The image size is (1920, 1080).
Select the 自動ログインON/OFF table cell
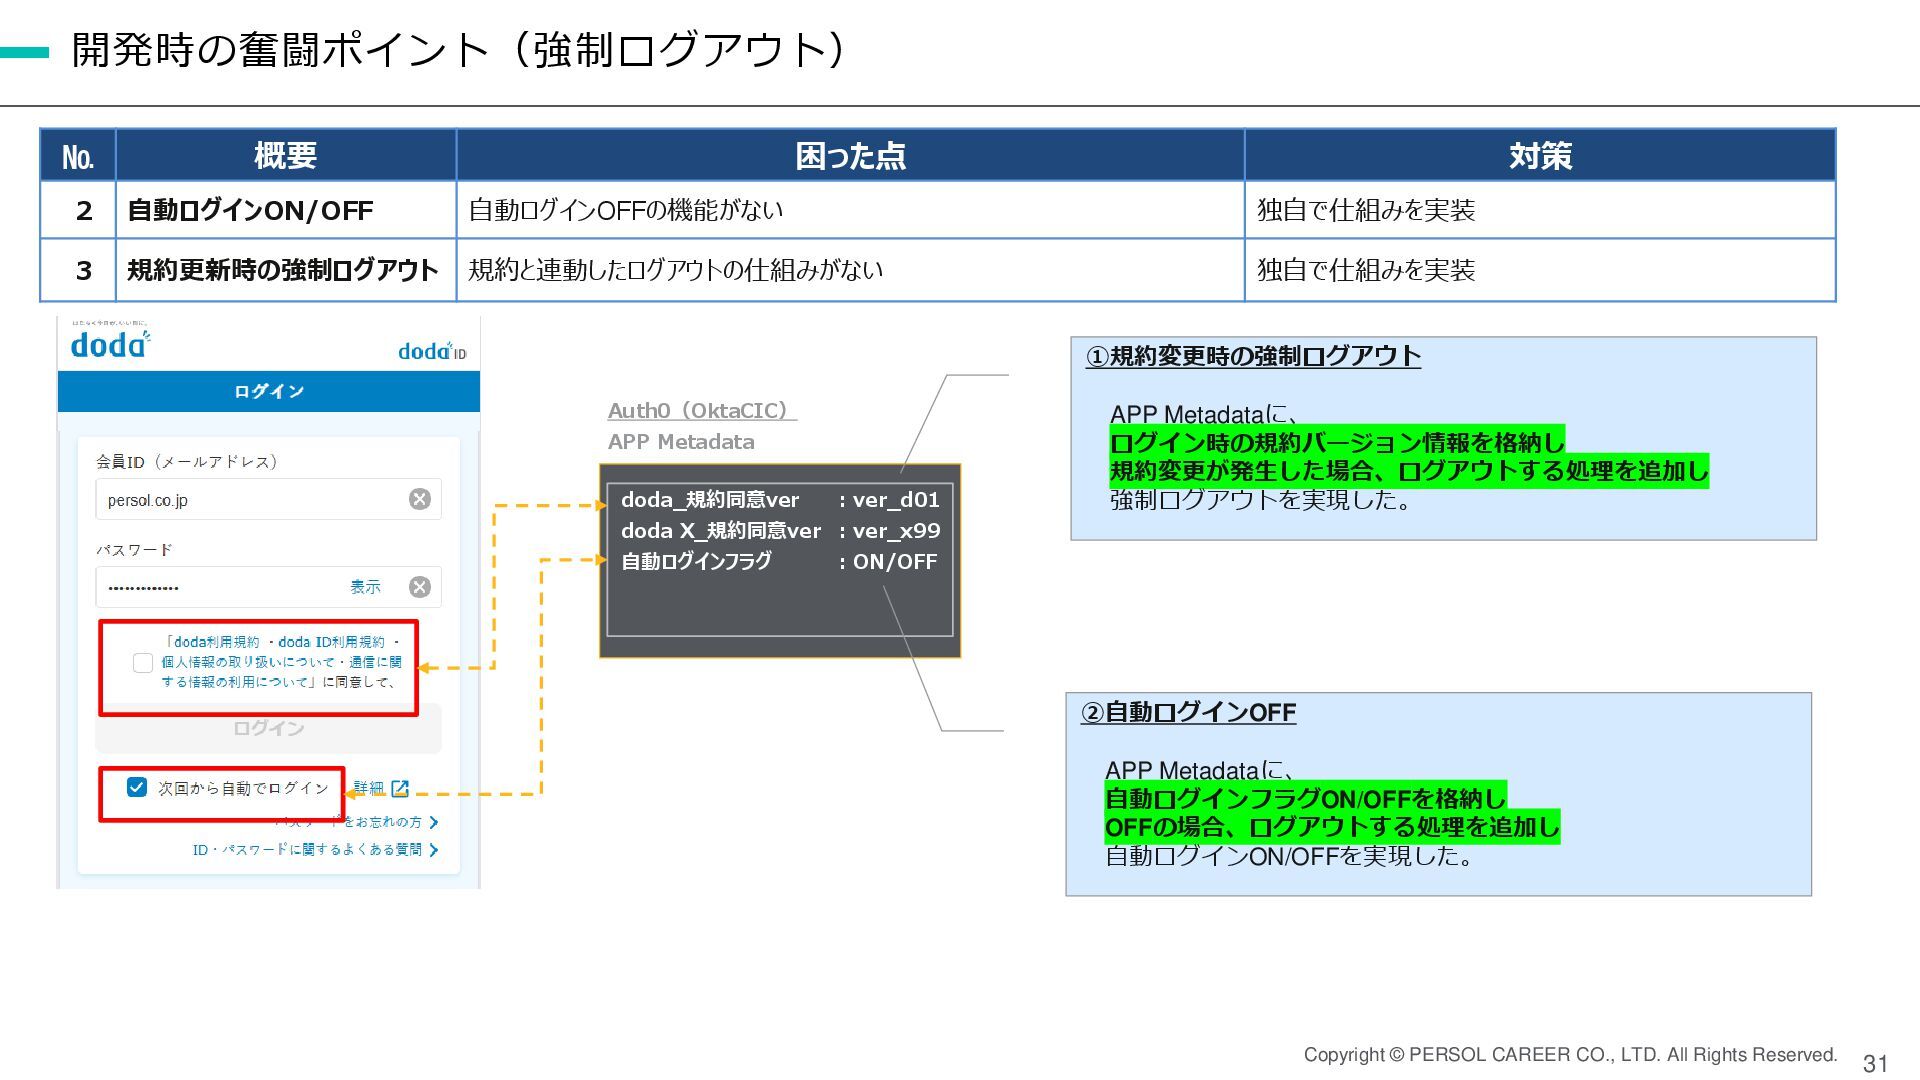tap(286, 210)
